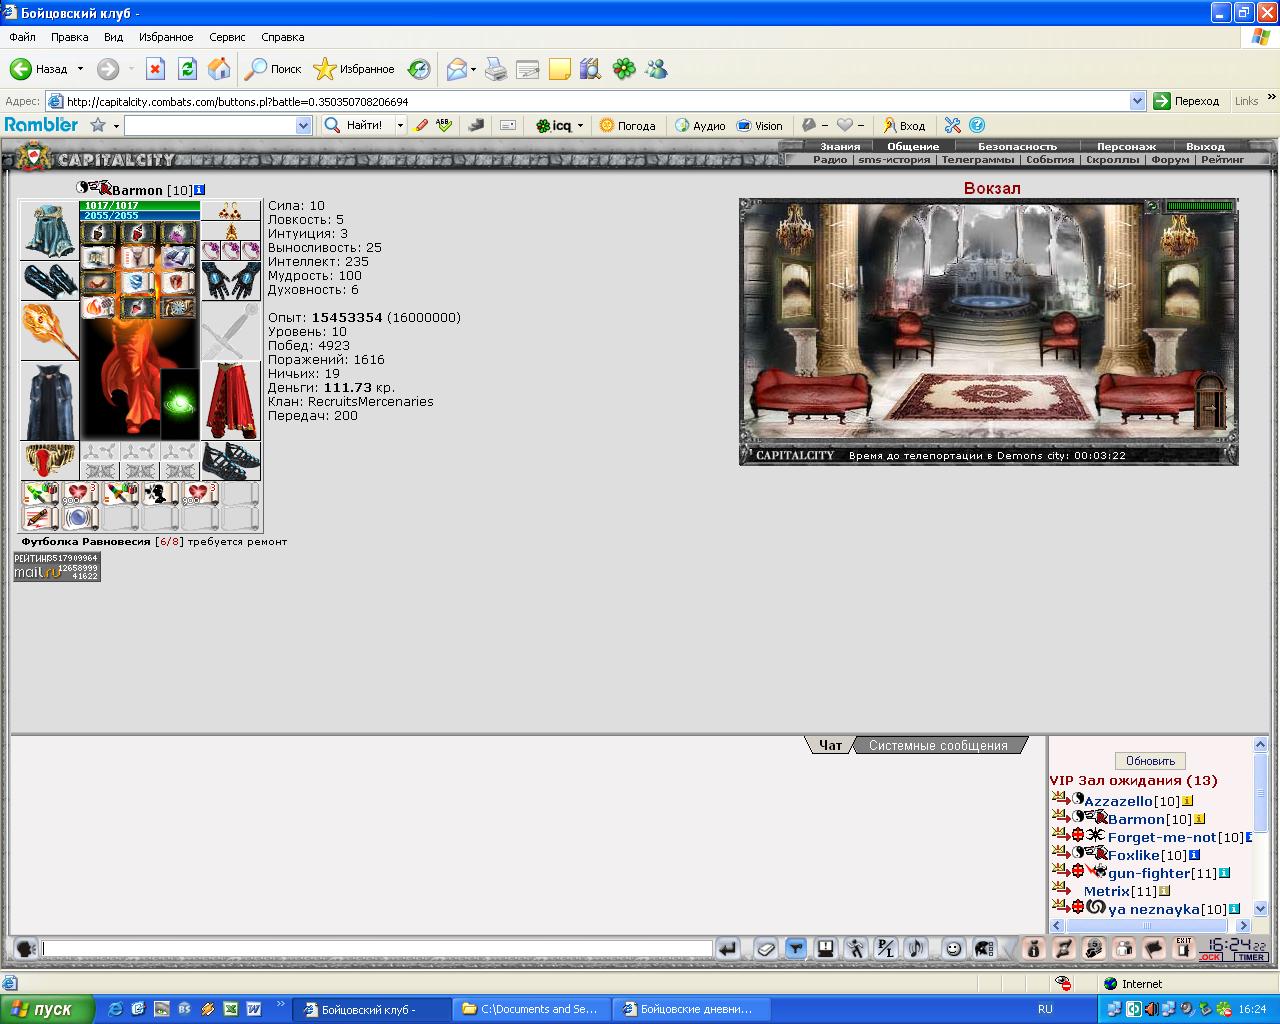This screenshot has height=1024, width=1280.
Task: Toggle the sound speaker icon in chat bar
Action: click(915, 948)
